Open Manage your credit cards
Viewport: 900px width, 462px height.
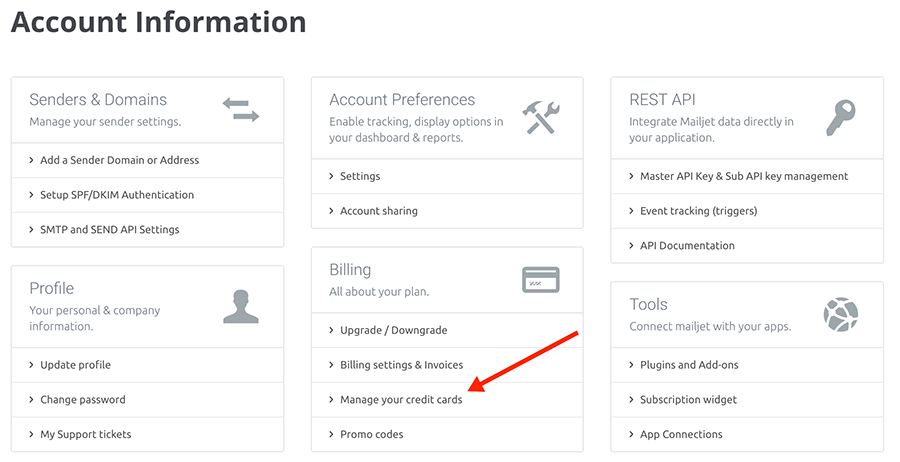401,399
